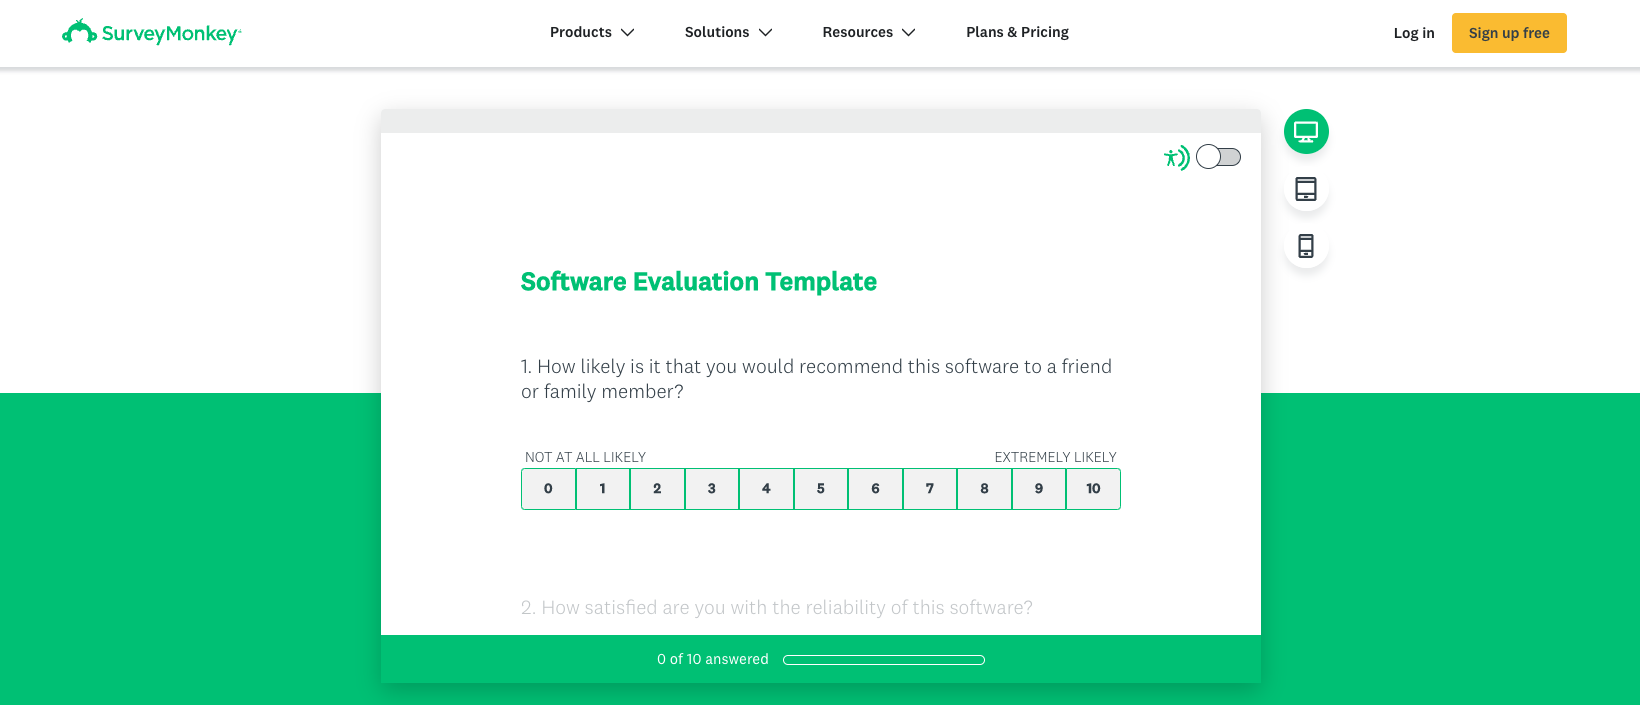Viewport: 1640px width, 705px height.
Task: Expand the Products dropdown menu
Action: [x=592, y=32]
